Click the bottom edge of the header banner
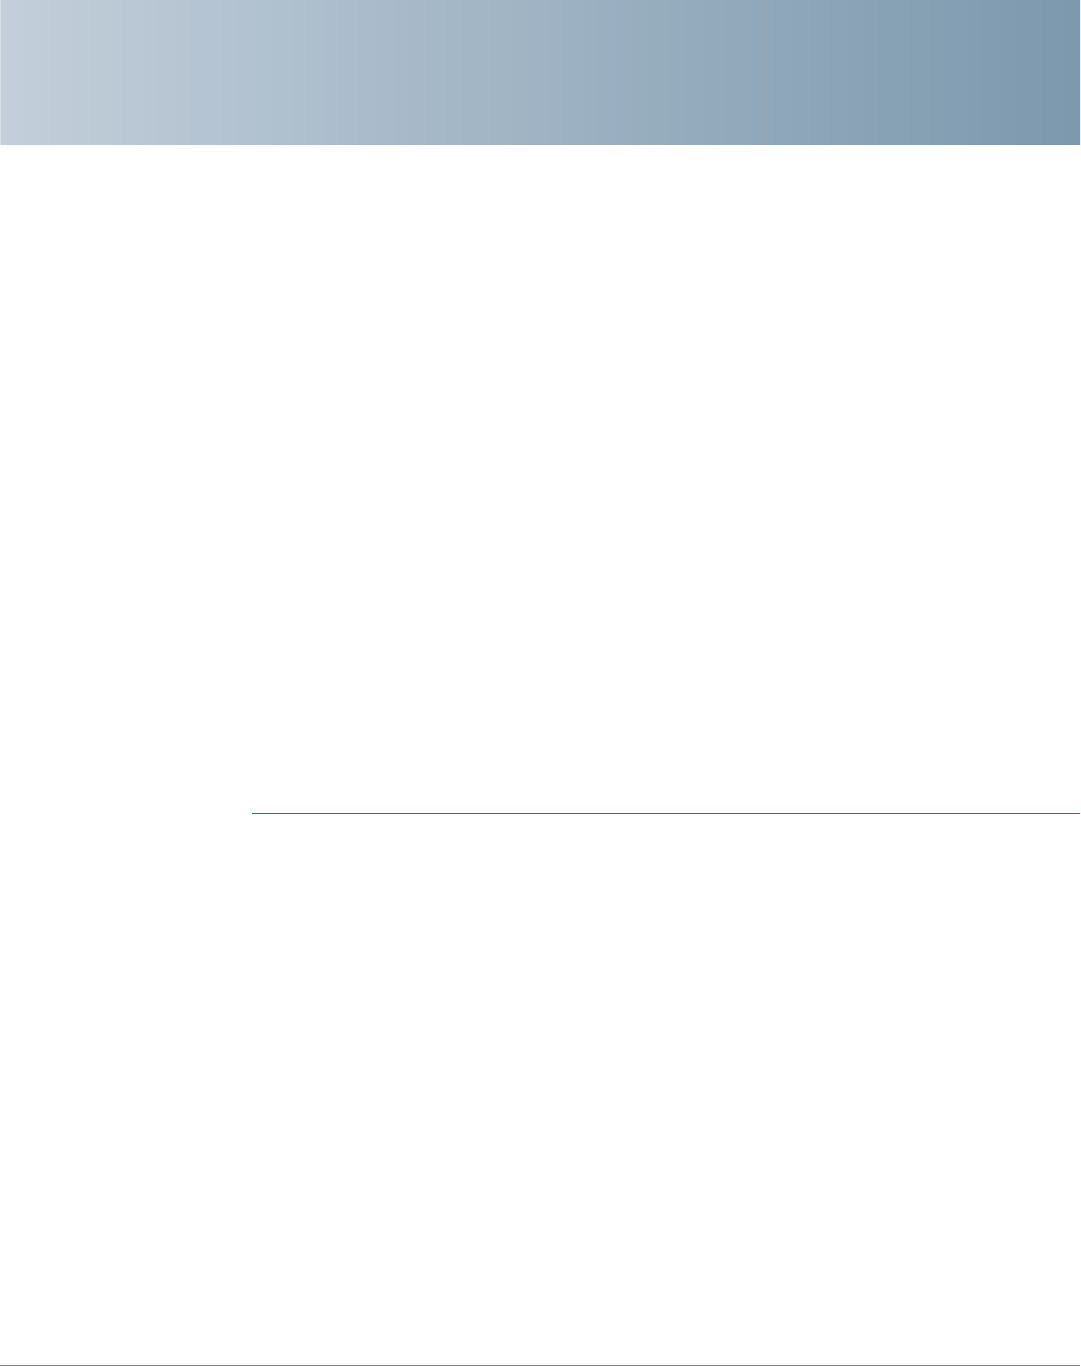The image size is (1081, 1366). pyautogui.click(x=540, y=143)
